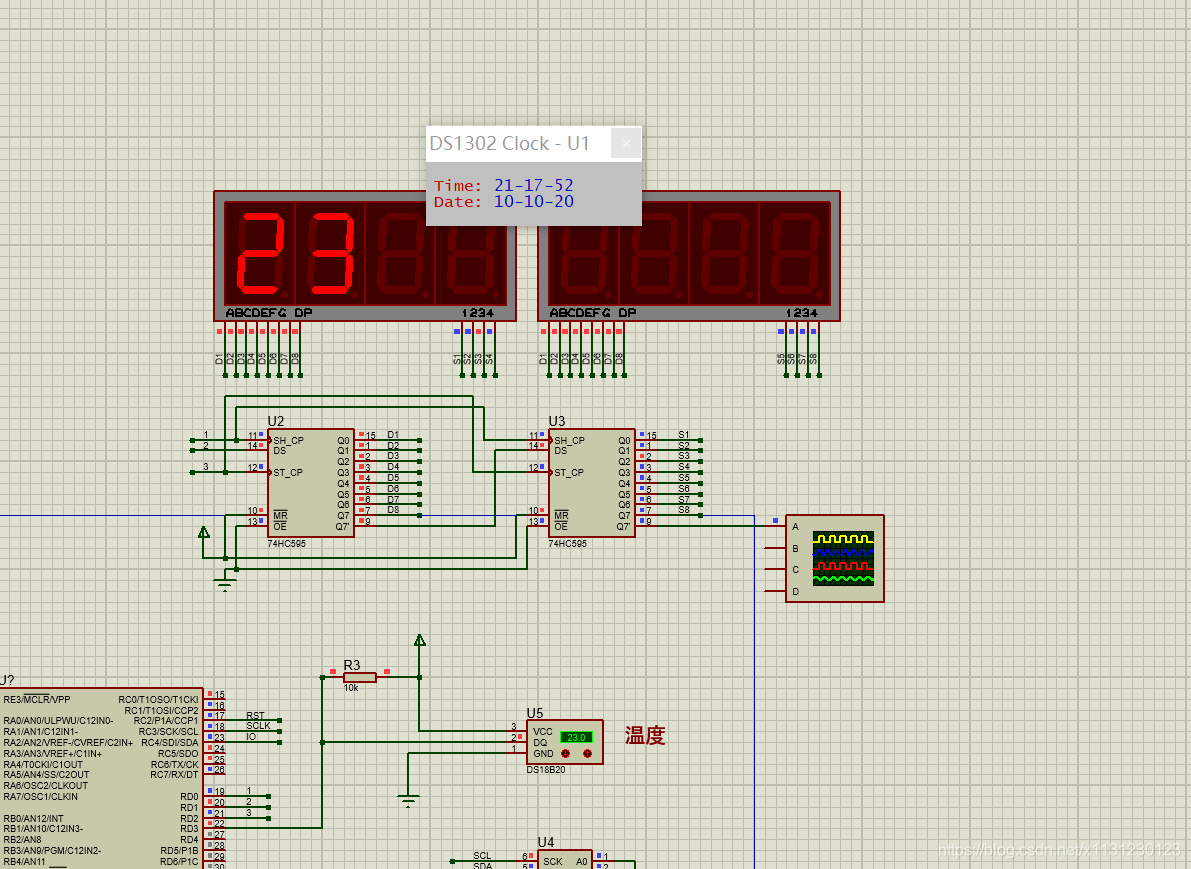Select the U4 chip with SCK pin
This screenshot has width=1191, height=869.
click(x=564, y=860)
